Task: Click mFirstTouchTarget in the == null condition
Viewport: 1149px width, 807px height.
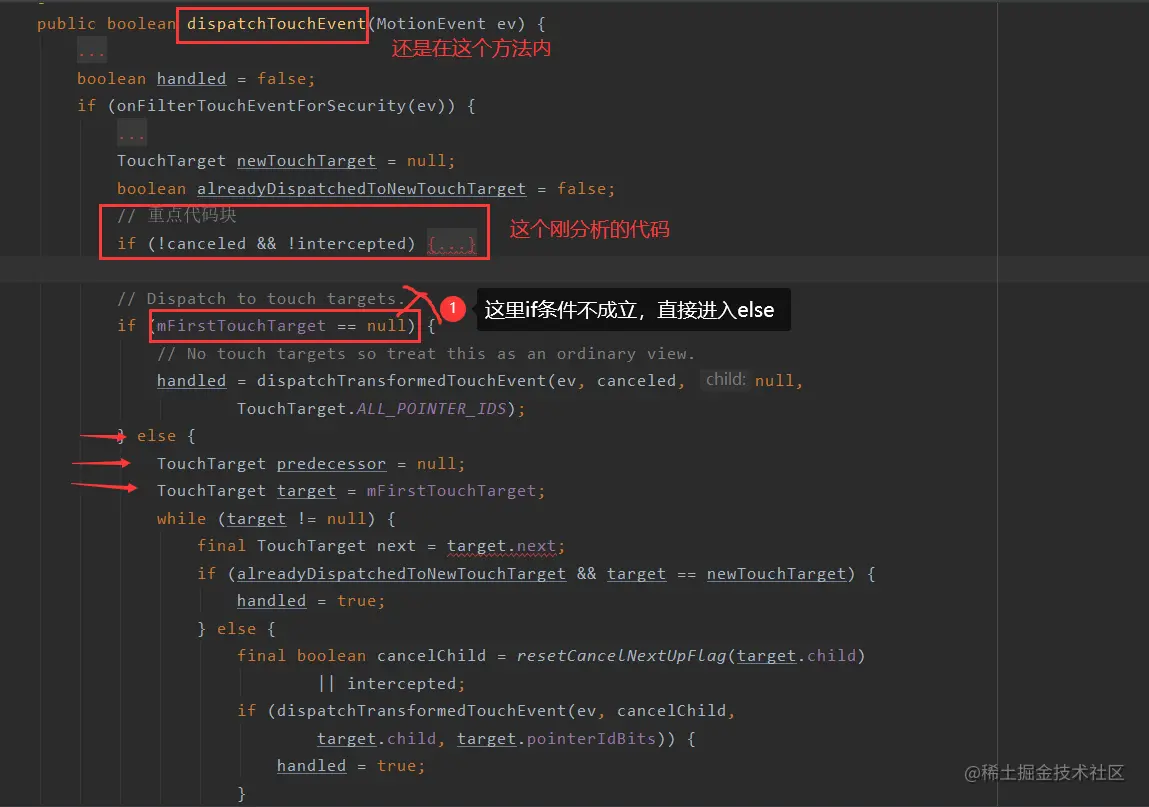Action: coord(241,325)
